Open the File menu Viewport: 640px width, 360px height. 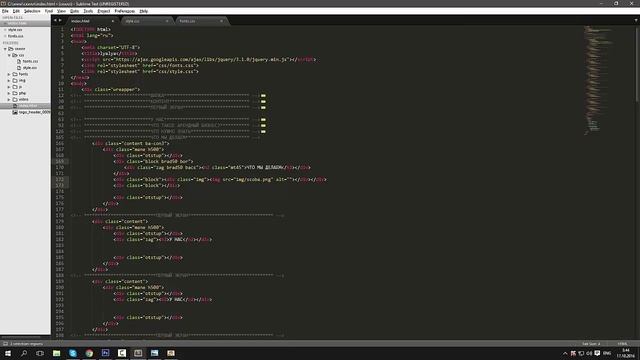(x=5, y=11)
